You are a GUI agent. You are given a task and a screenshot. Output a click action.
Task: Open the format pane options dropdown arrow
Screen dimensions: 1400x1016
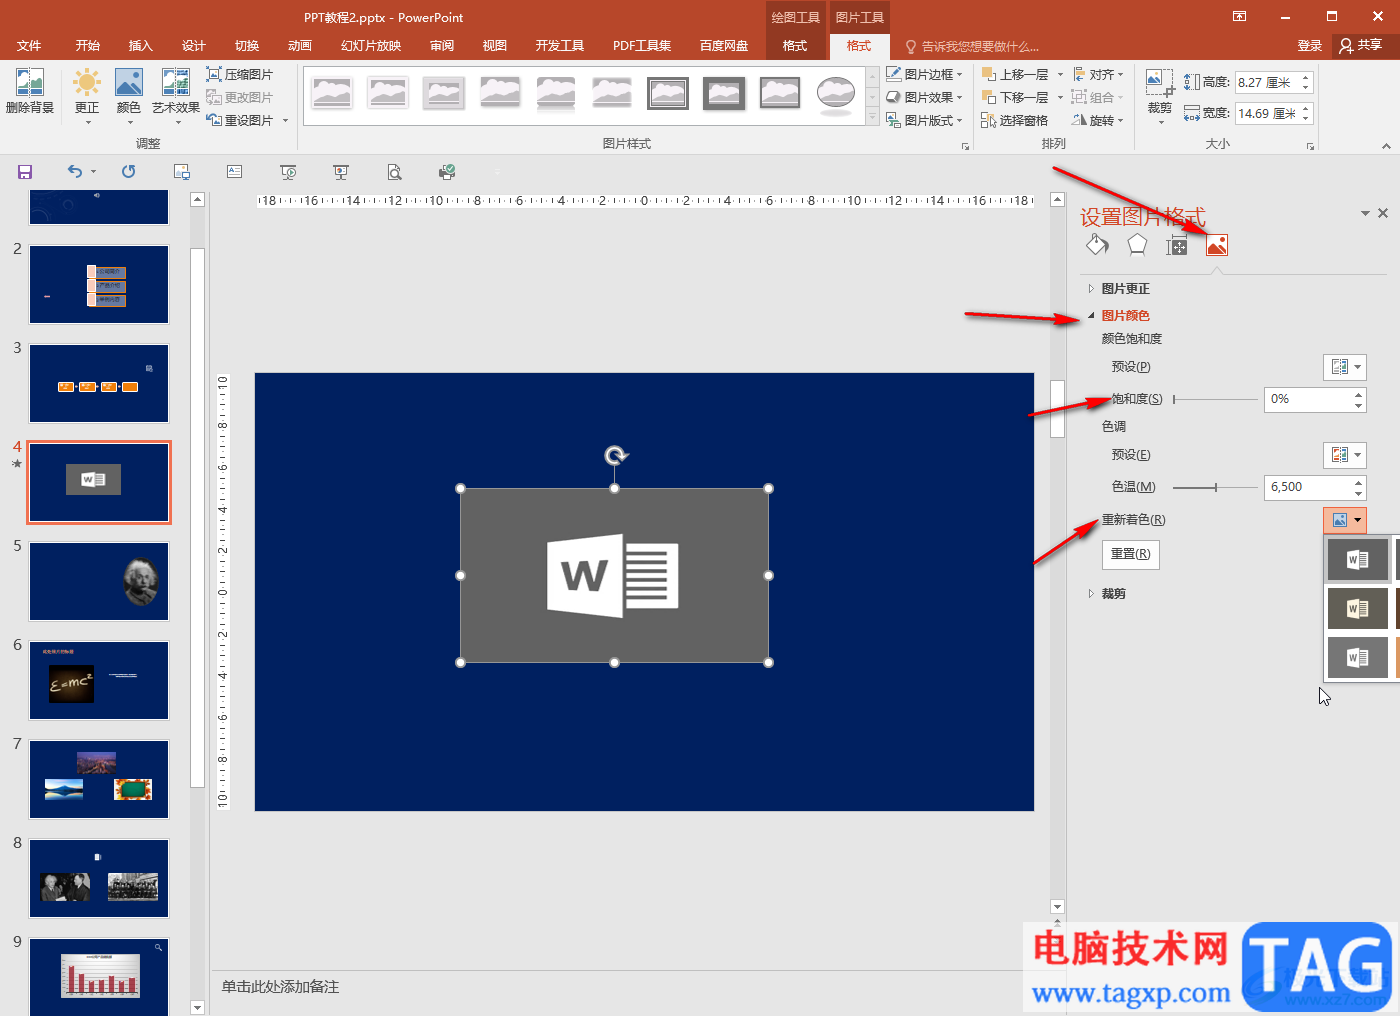pyautogui.click(x=1365, y=213)
